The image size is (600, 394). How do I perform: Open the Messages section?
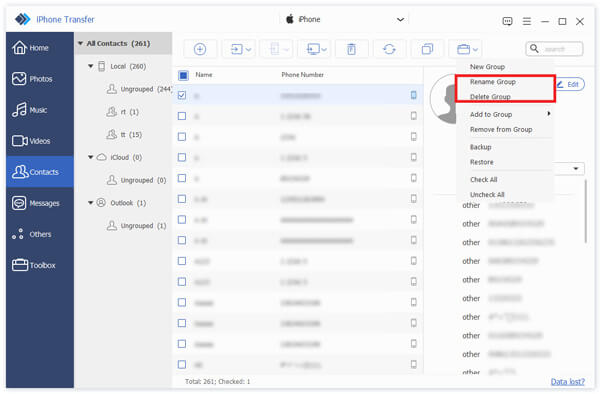39,203
